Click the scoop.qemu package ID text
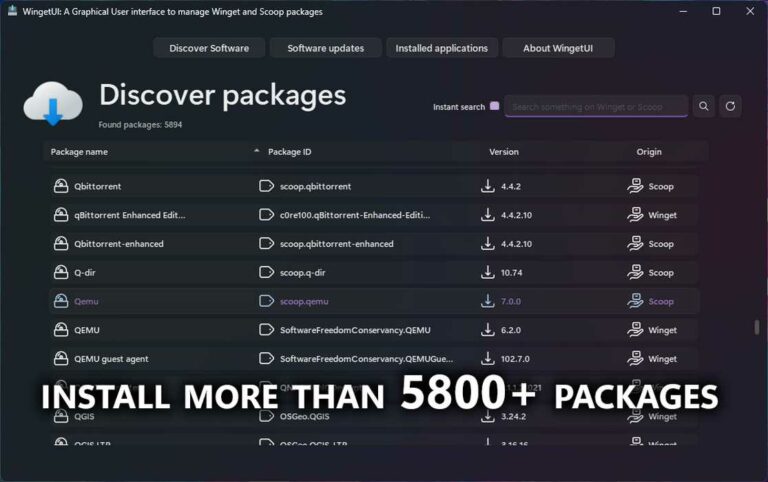Screen dimensions: 768x482 [x=304, y=301]
